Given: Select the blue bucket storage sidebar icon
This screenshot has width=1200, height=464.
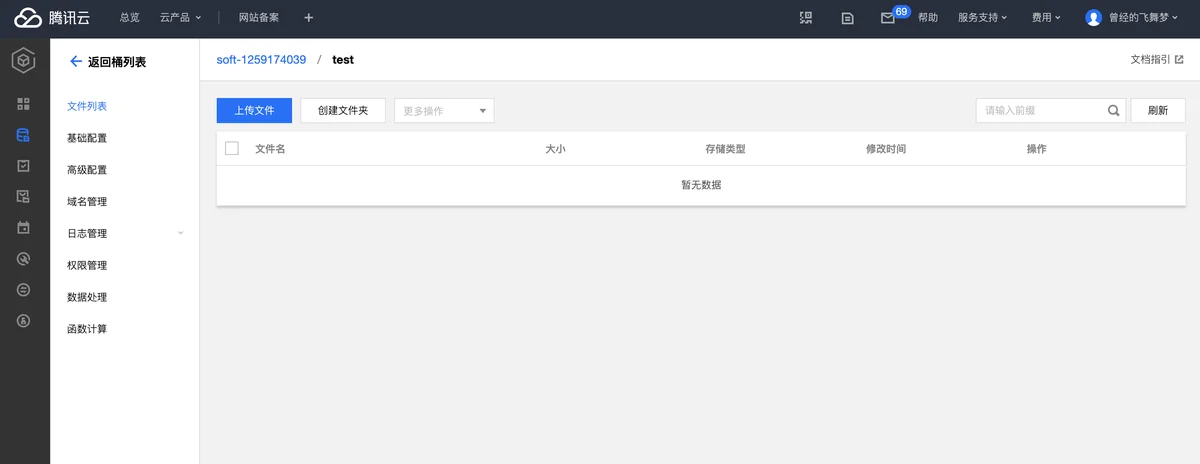Looking at the screenshot, I should pos(24,135).
